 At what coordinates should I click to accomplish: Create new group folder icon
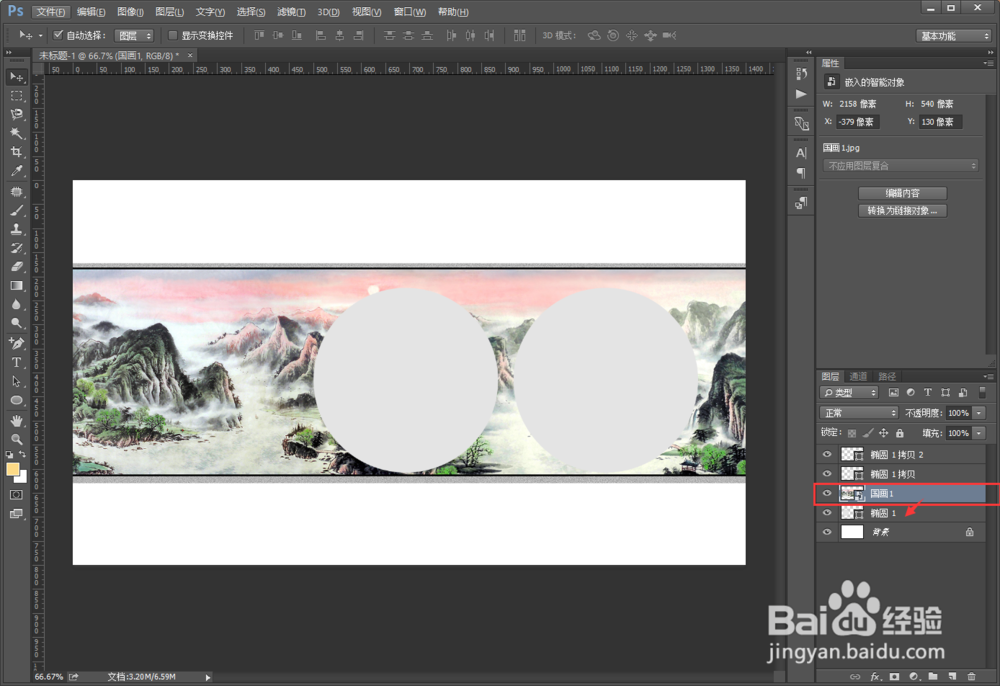[933, 676]
